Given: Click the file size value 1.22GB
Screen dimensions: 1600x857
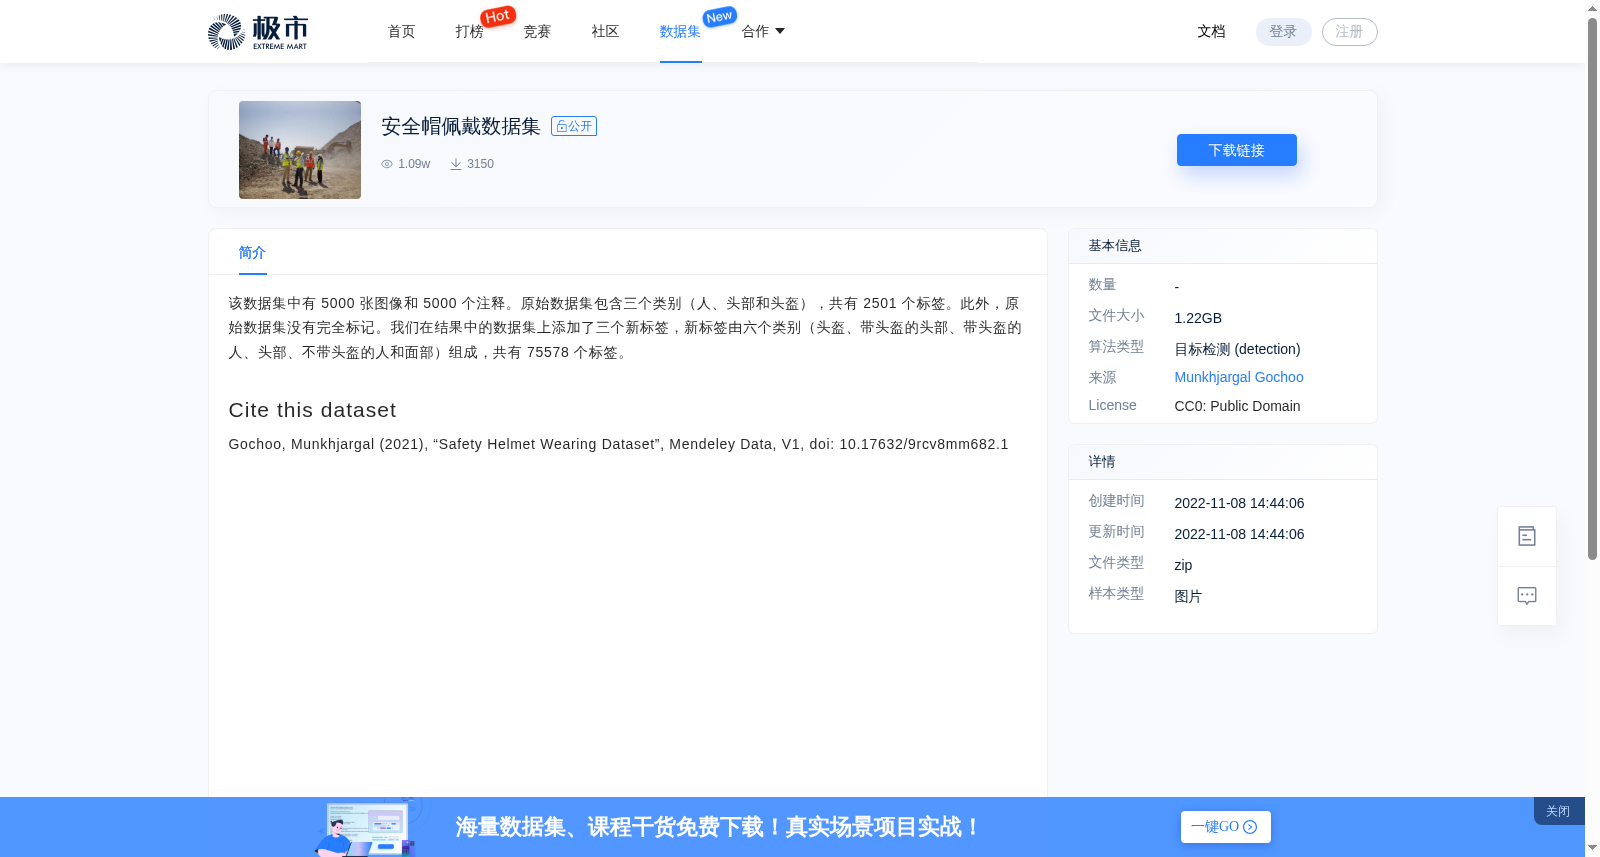Looking at the screenshot, I should [x=1198, y=318].
